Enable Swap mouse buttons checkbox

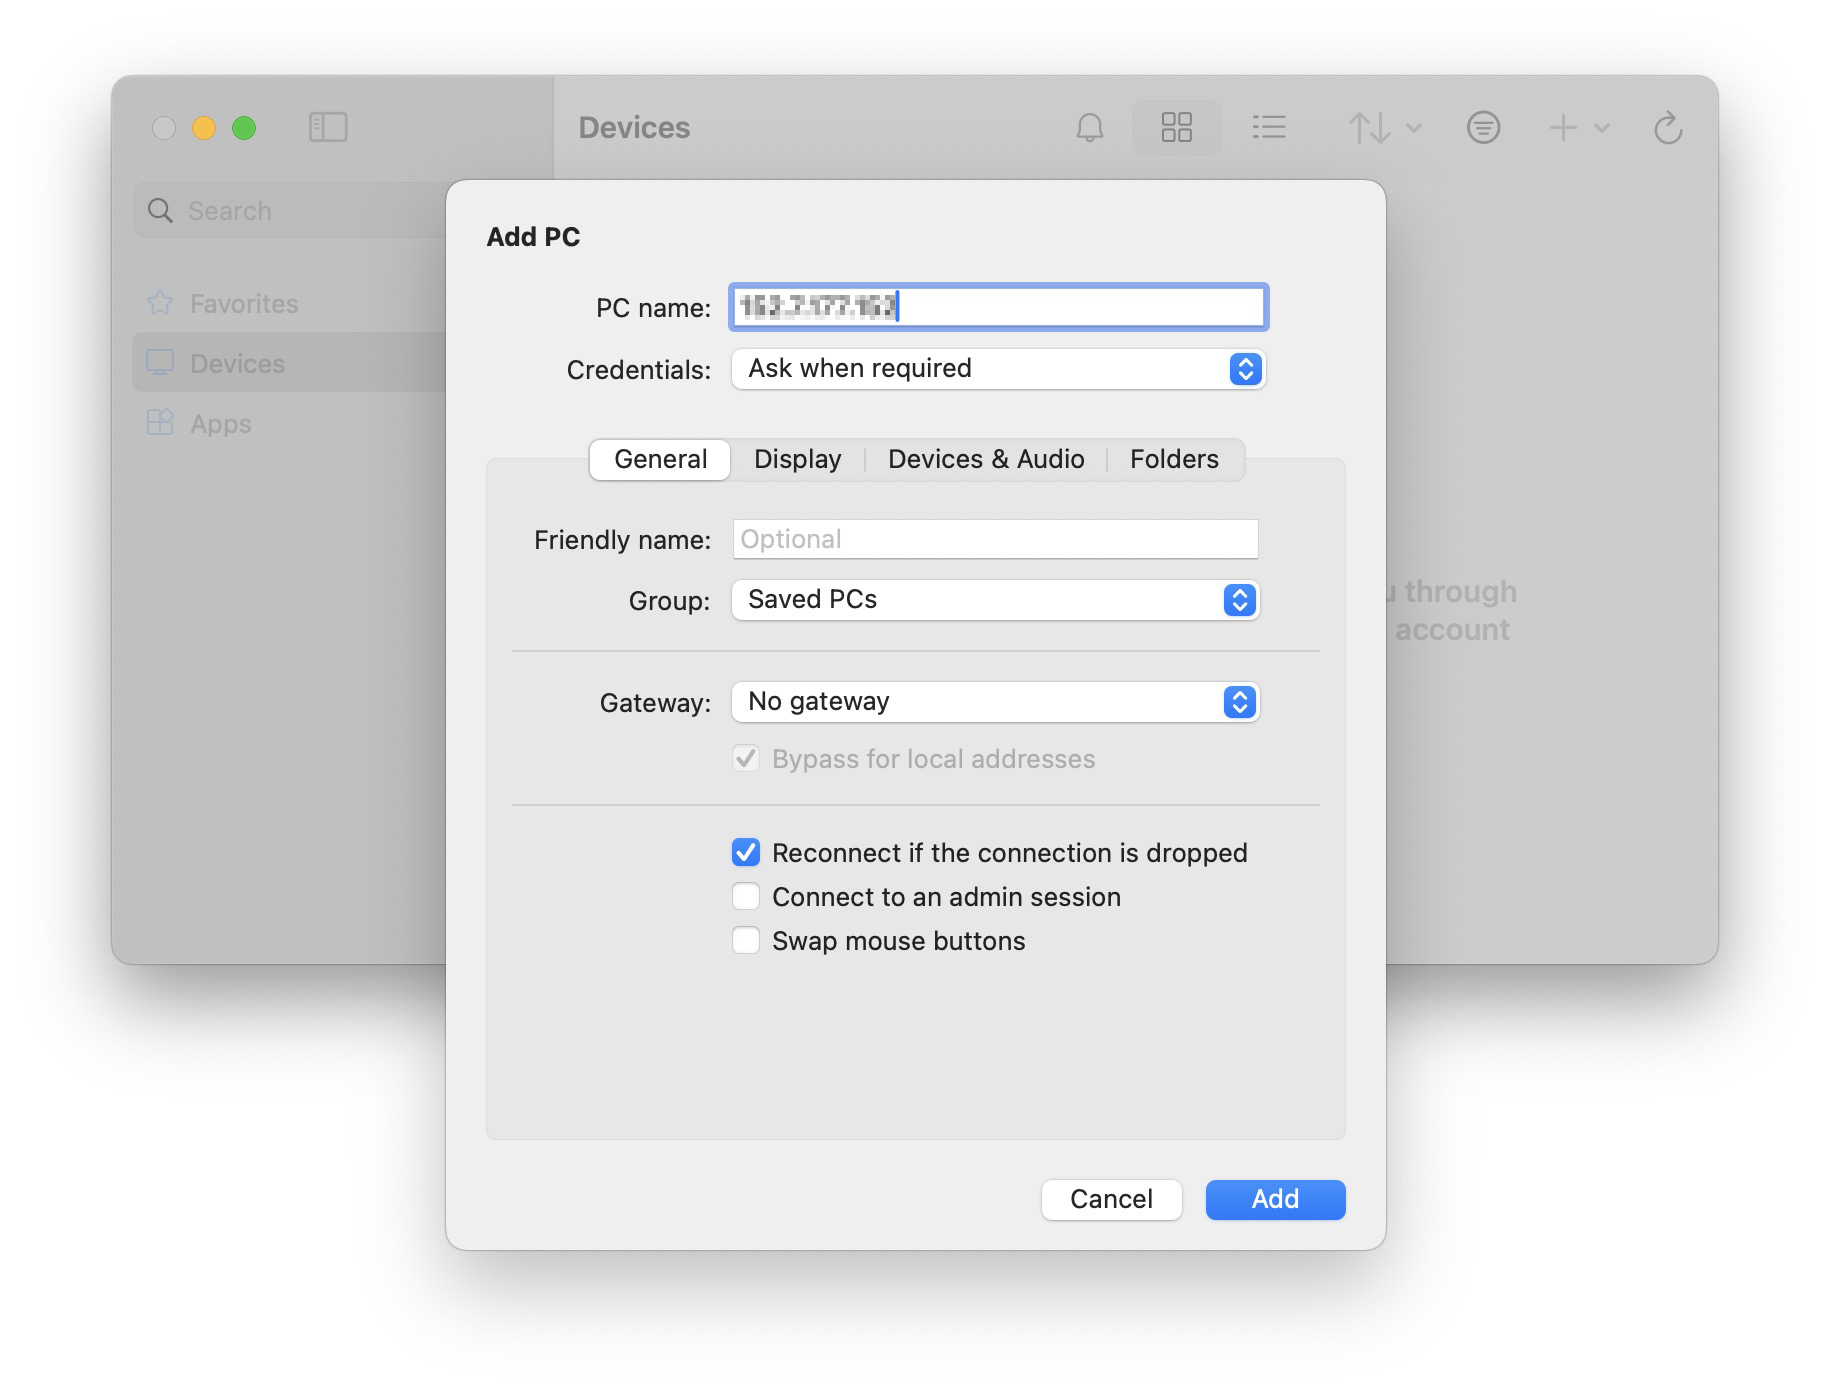746,941
